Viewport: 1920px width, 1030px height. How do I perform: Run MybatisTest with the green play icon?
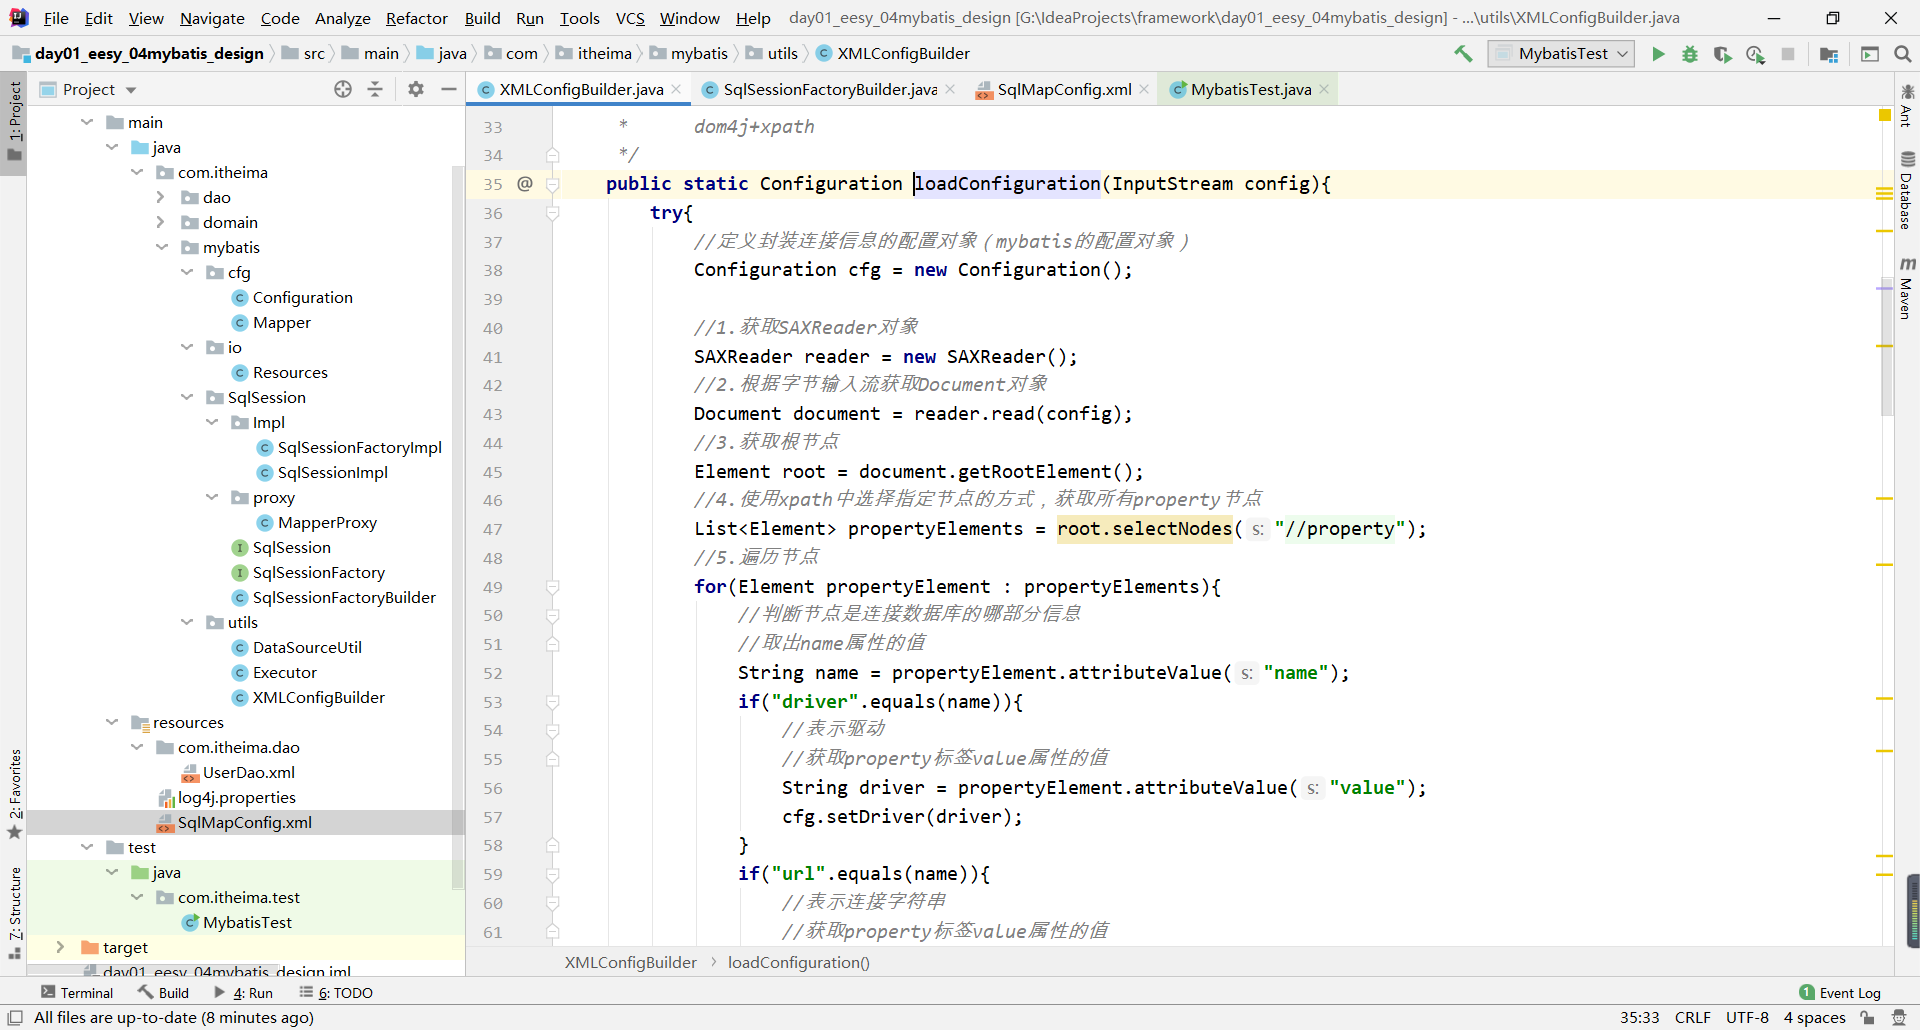[x=1658, y=54]
